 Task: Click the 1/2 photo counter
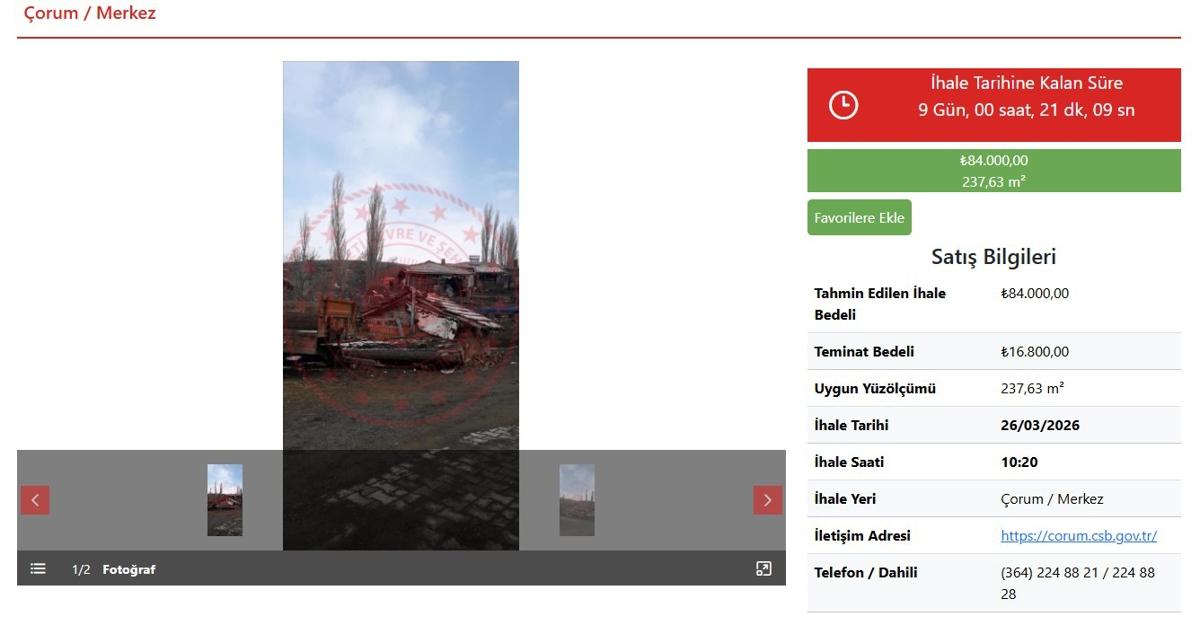point(81,570)
